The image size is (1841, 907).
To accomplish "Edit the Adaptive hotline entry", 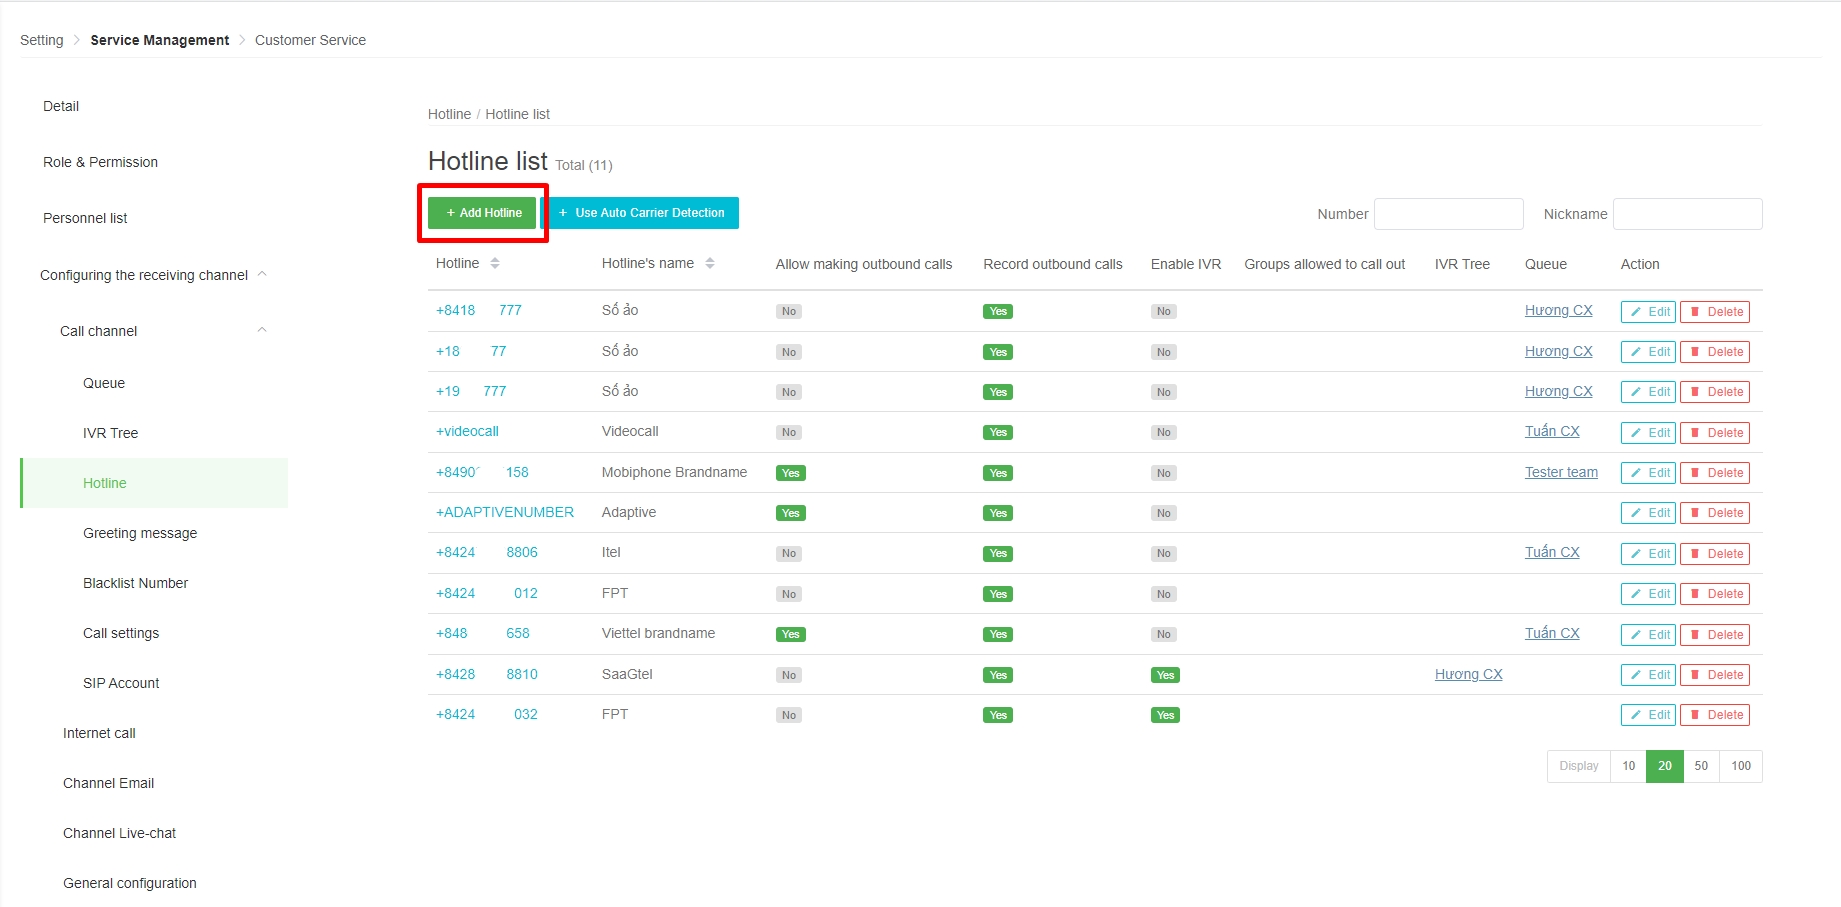I will point(1647,513).
